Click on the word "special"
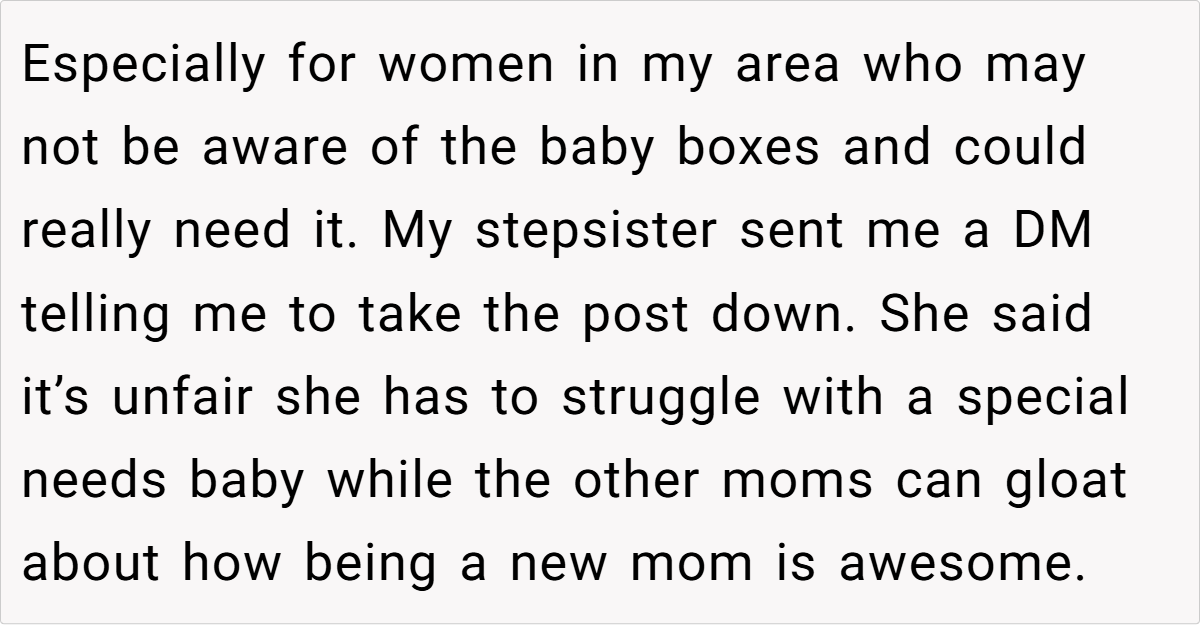This screenshot has width=1200, height=625. tap(1042, 398)
